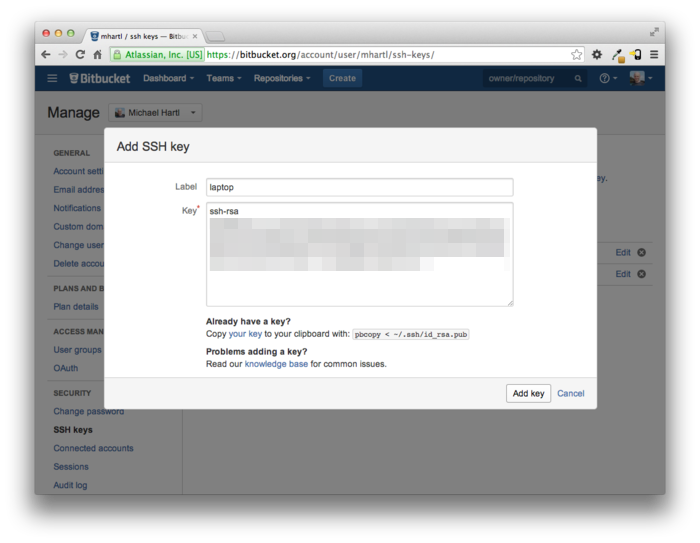
Task: Click into the Key textarea
Action: (x=359, y=254)
